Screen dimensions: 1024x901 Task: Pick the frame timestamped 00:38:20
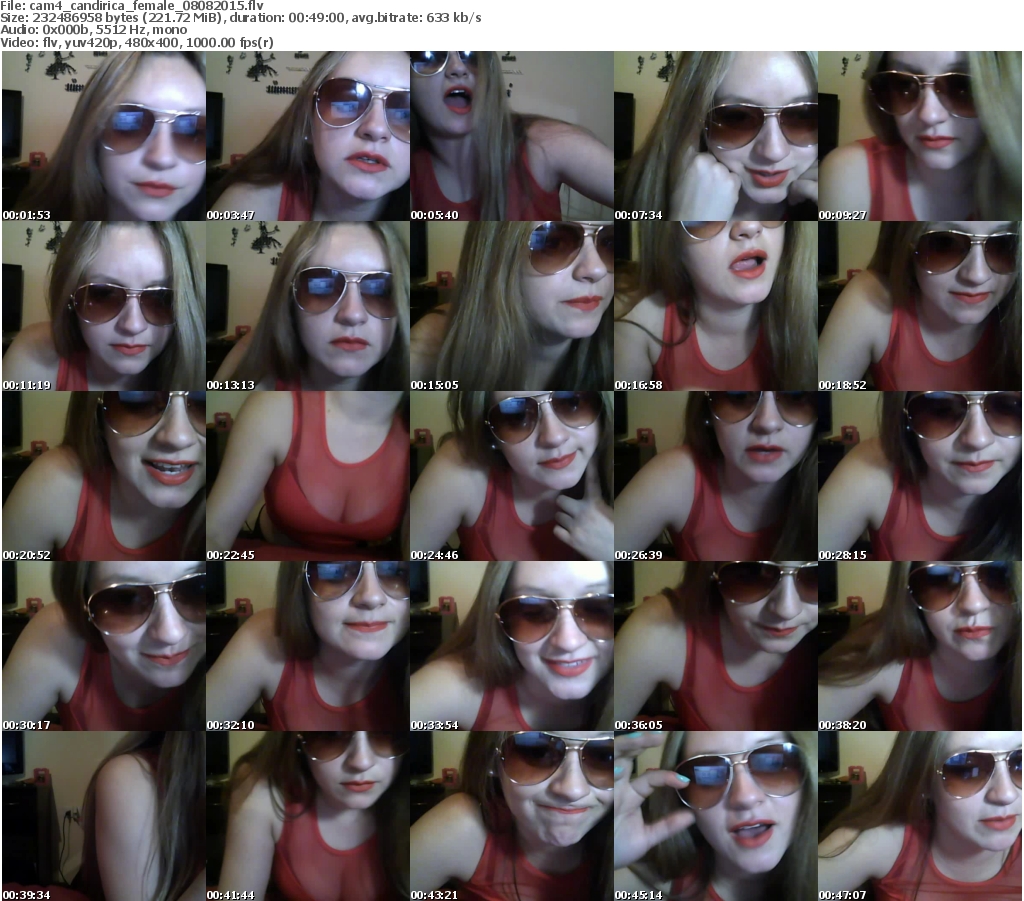920,646
